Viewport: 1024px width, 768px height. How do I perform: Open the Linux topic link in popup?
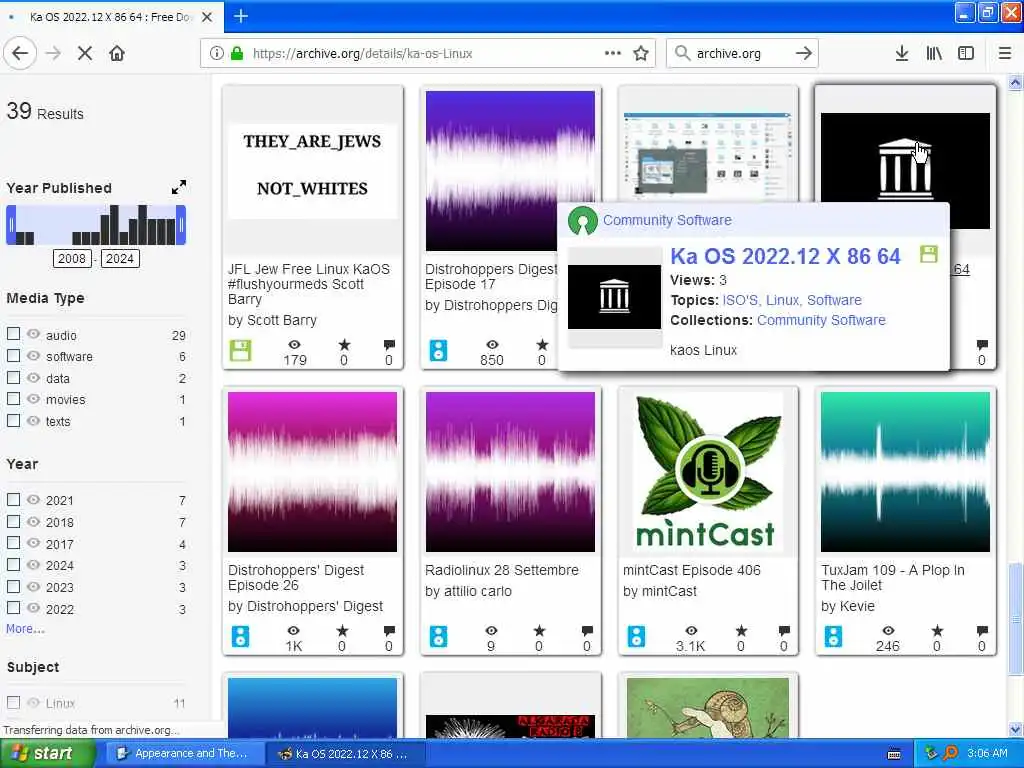pos(782,300)
